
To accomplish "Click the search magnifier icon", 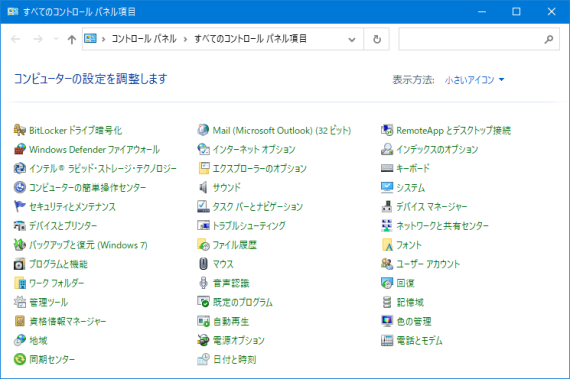I will 549,39.
